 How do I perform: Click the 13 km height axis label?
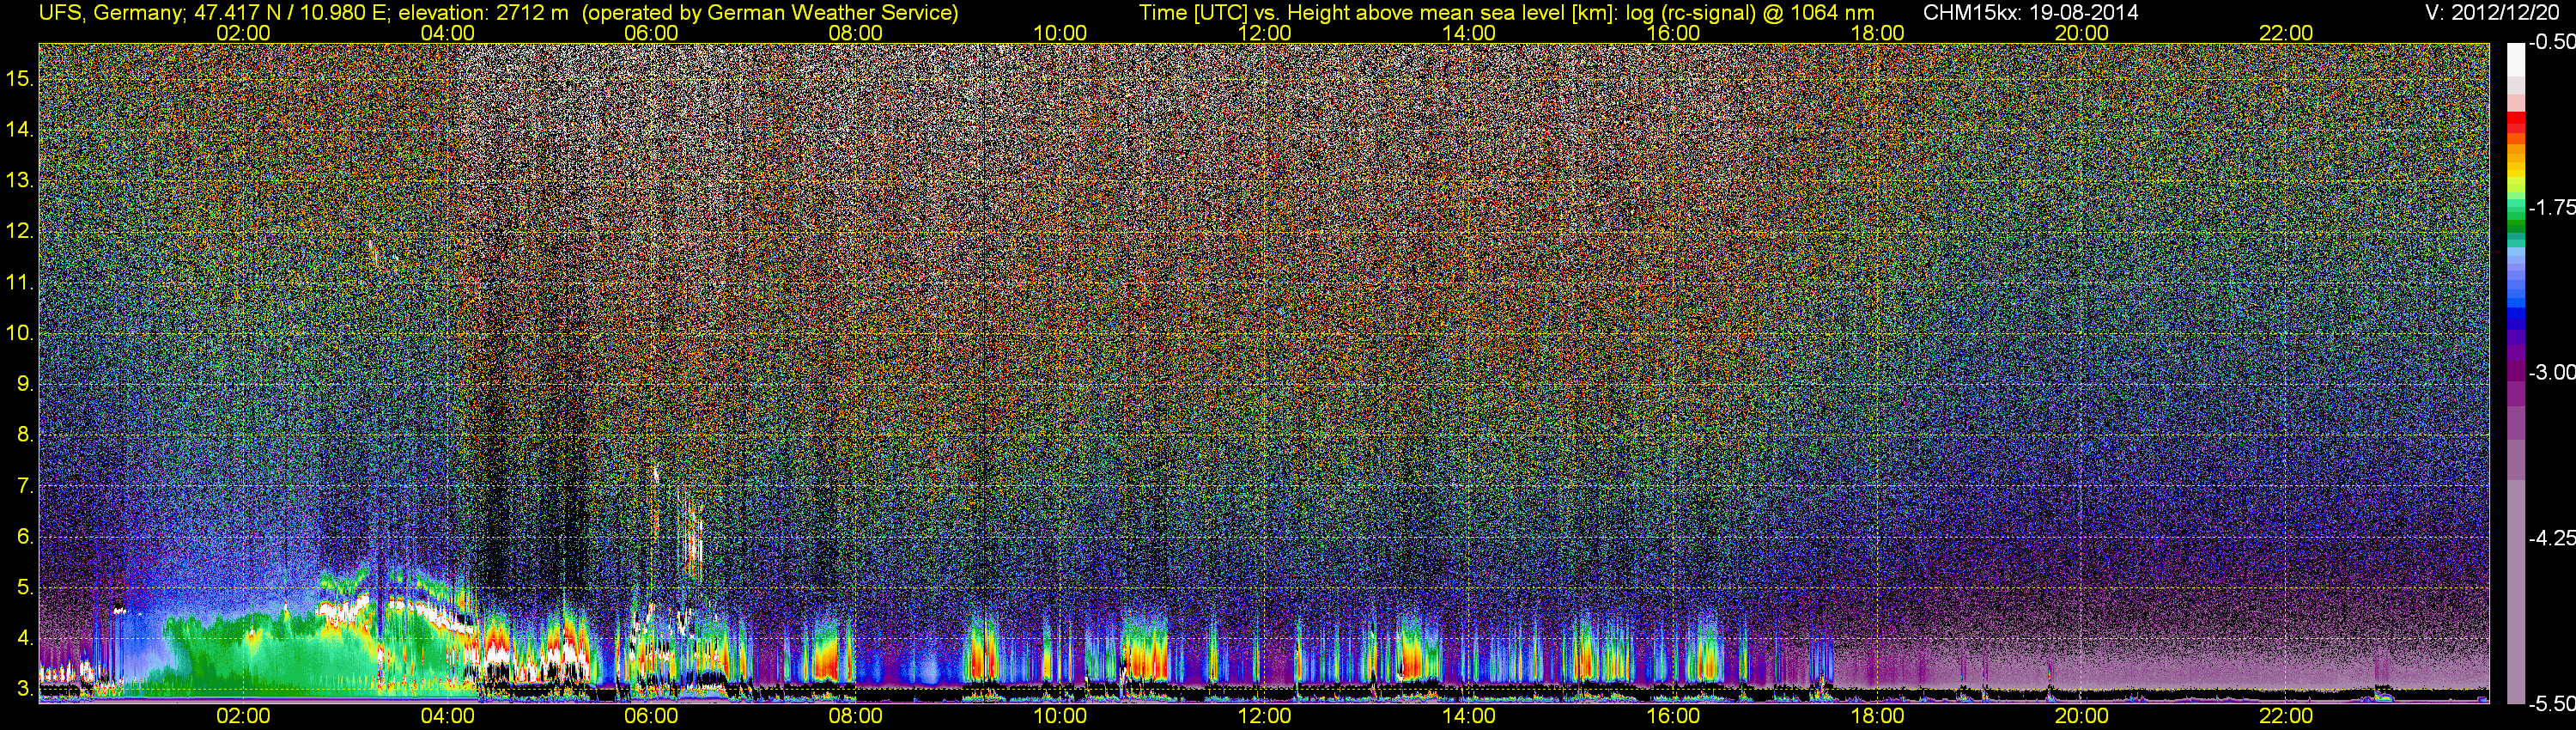[20, 180]
